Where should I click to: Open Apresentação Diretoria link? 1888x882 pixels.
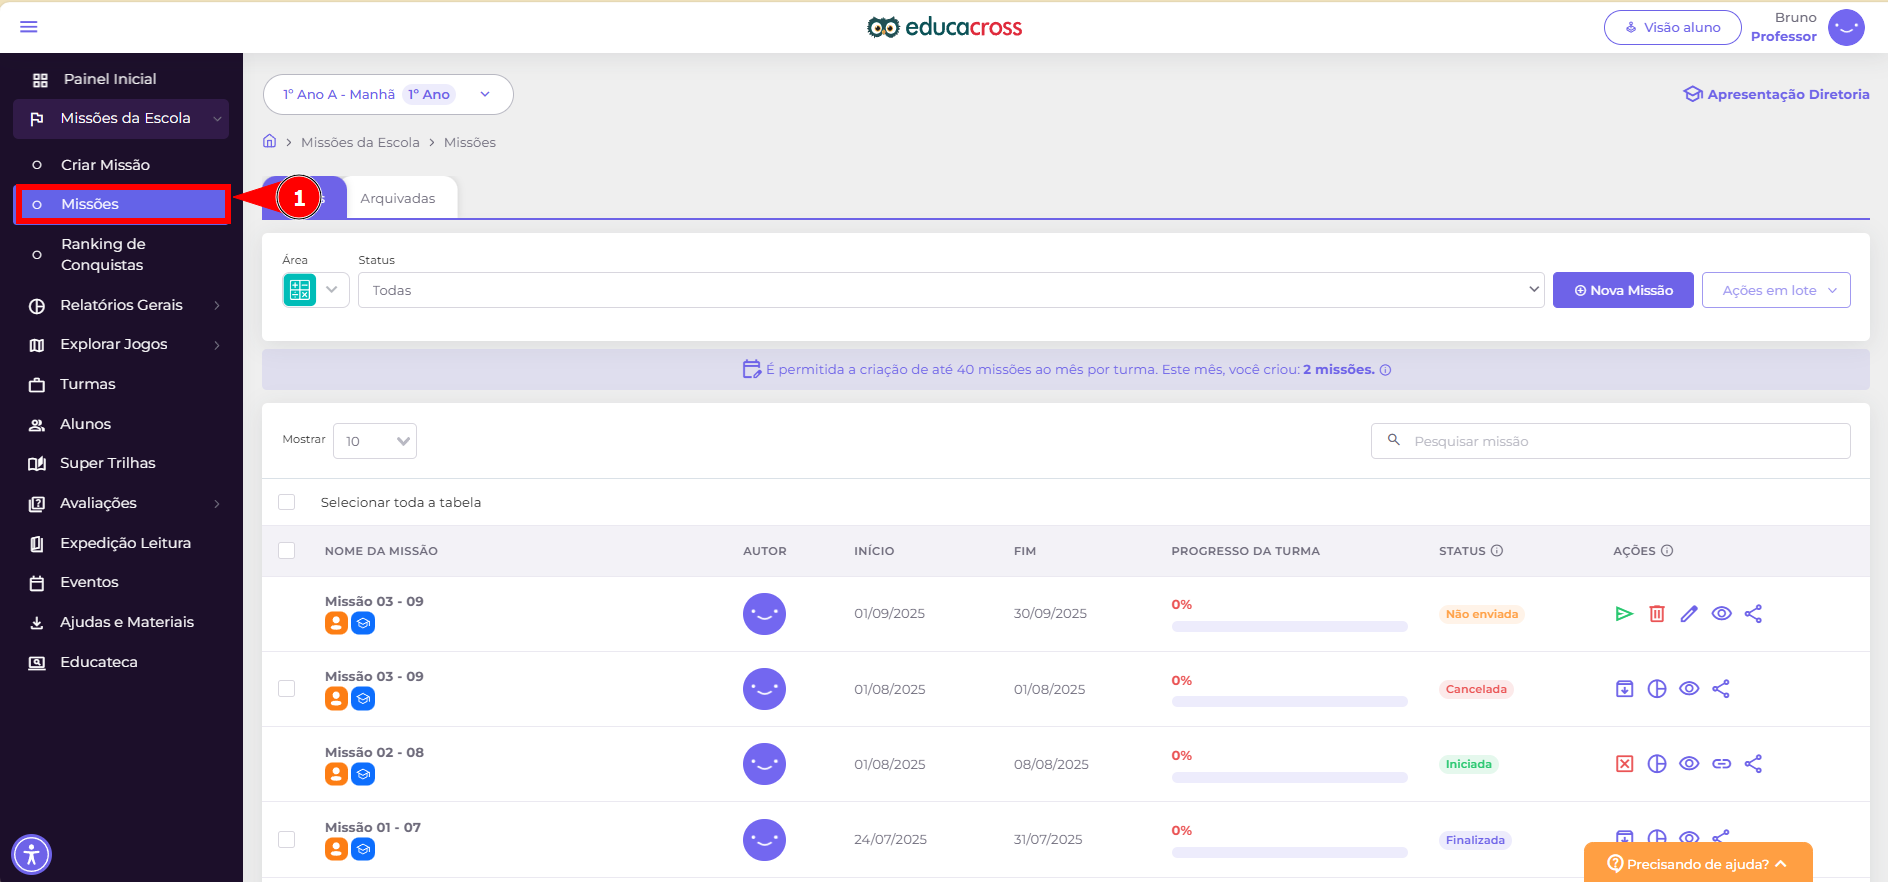[1776, 94]
